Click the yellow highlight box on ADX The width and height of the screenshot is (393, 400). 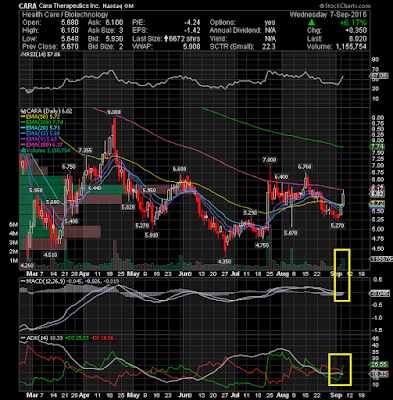340,369
